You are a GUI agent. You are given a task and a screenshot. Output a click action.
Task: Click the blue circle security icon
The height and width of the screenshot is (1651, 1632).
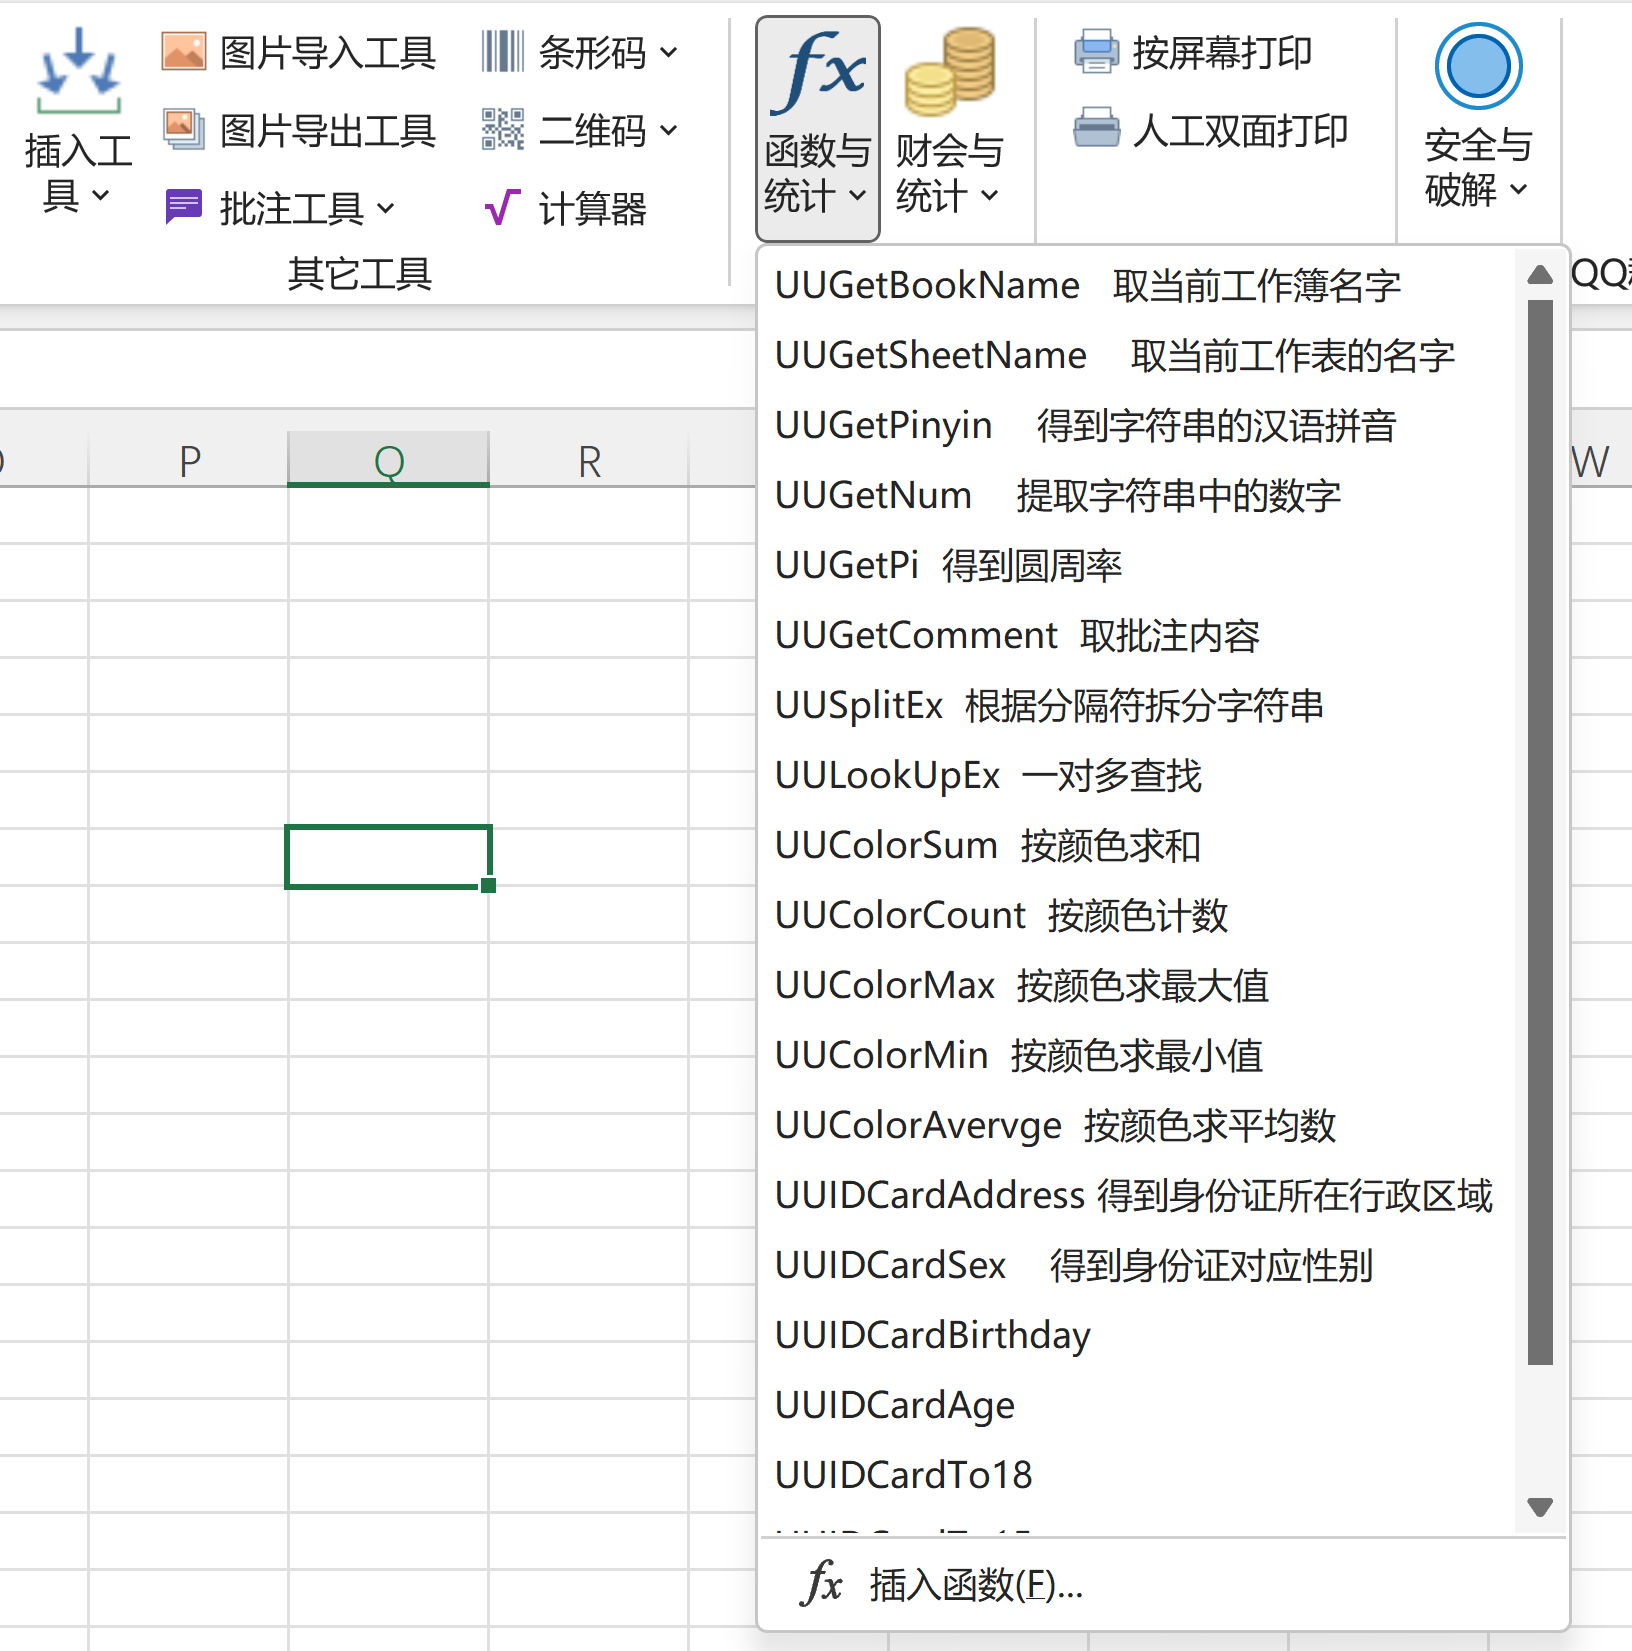click(1478, 67)
